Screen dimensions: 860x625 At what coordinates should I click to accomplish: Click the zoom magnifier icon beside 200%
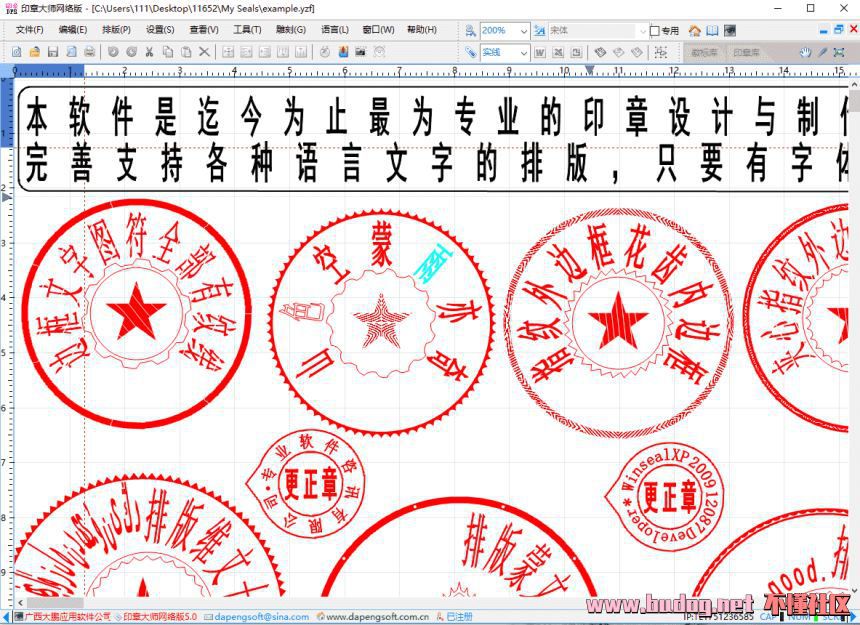point(470,31)
